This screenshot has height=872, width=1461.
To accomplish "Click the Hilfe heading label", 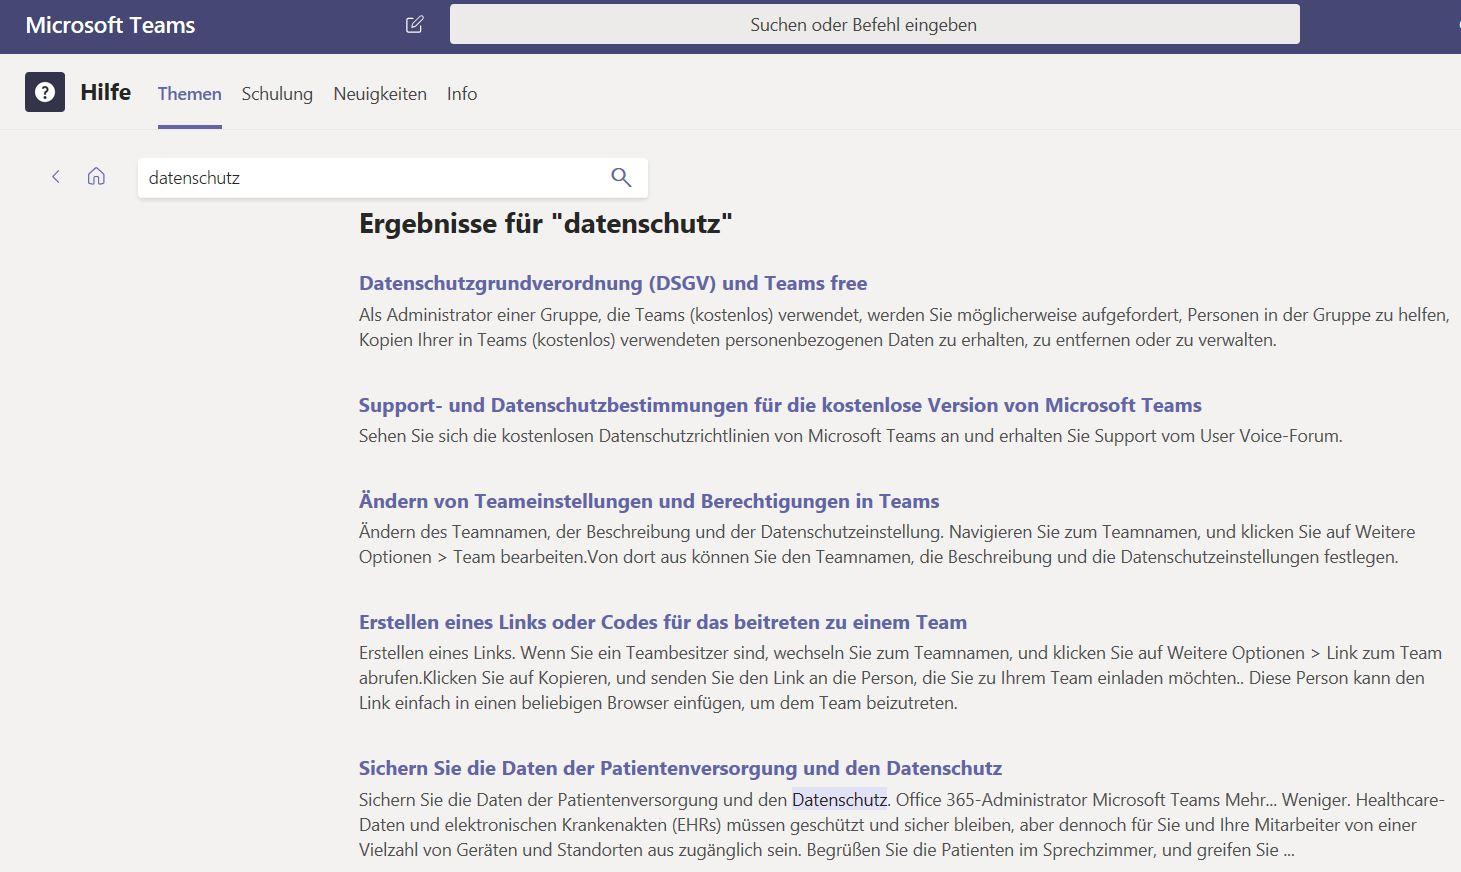I will 106,92.
